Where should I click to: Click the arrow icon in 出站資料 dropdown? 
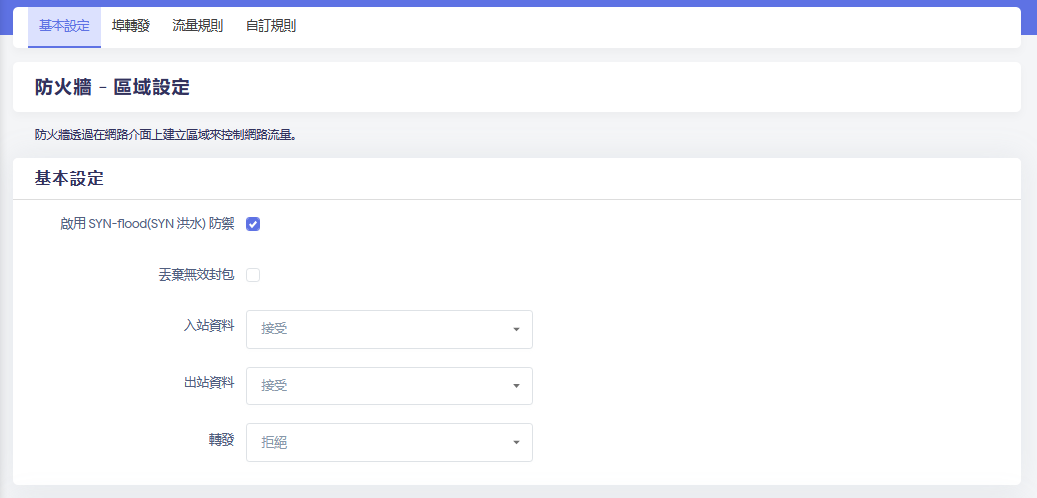[516, 385]
